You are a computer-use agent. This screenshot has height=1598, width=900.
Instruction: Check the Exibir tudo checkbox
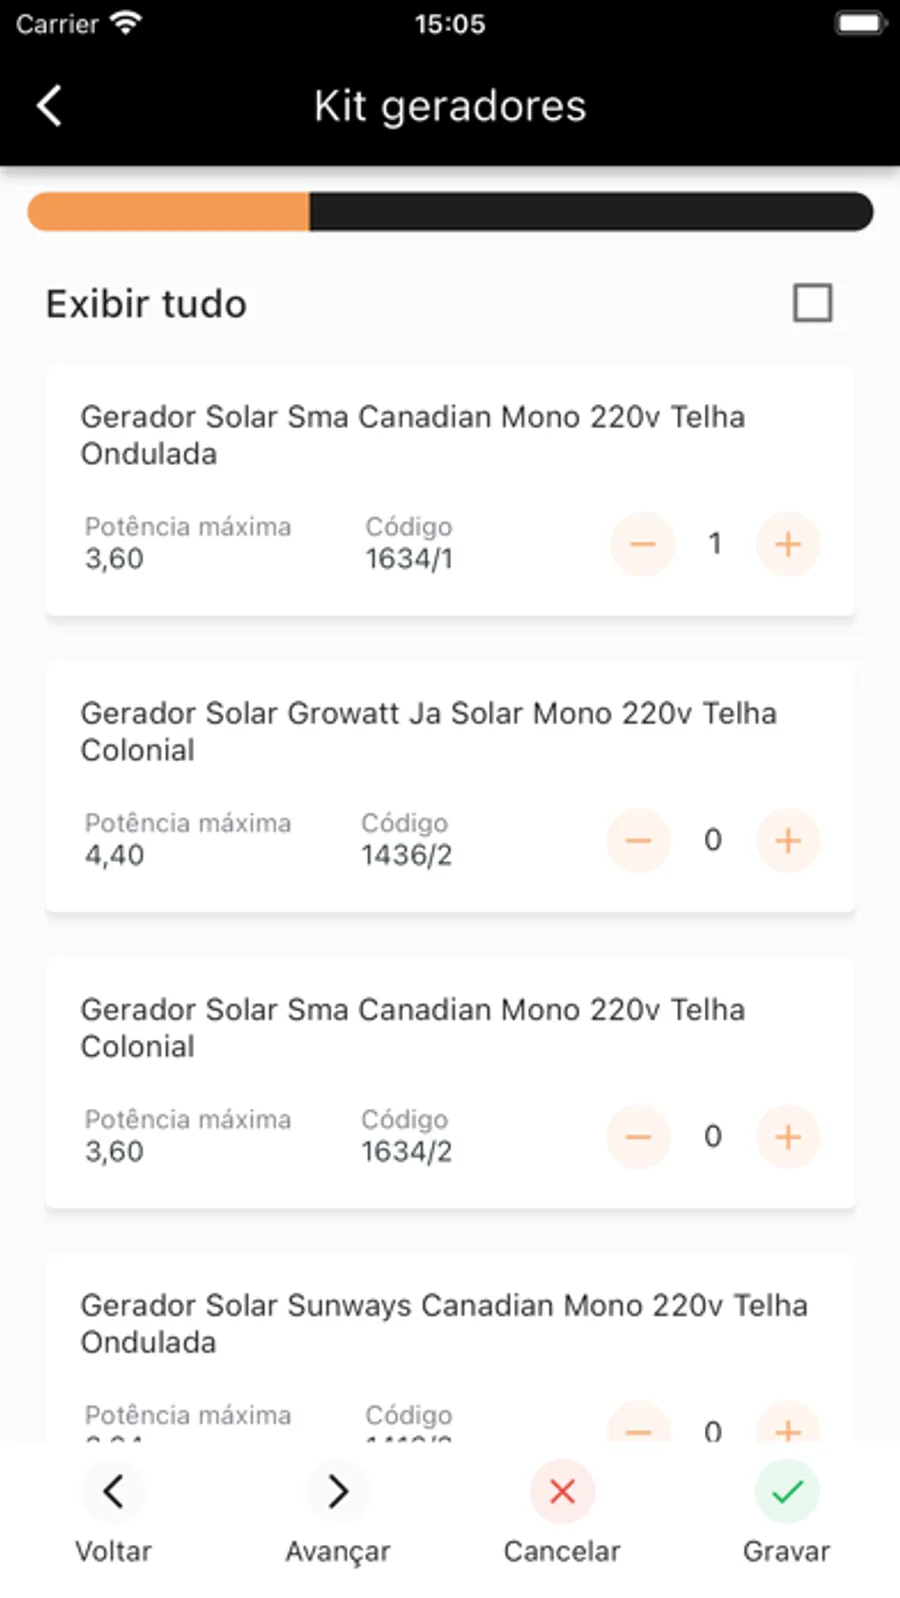coord(812,303)
